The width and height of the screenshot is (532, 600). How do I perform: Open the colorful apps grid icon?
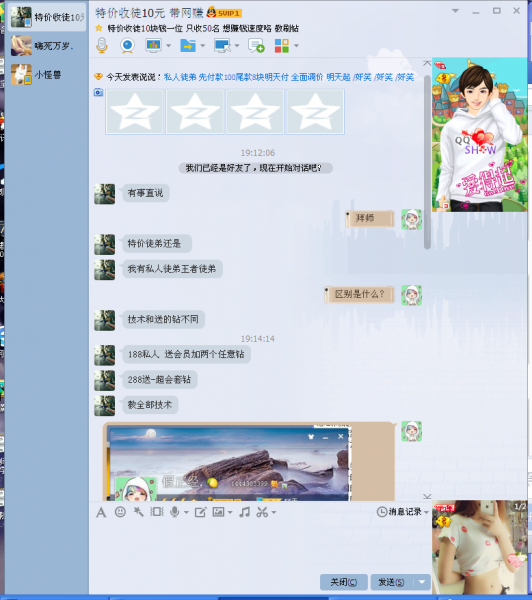(282, 46)
